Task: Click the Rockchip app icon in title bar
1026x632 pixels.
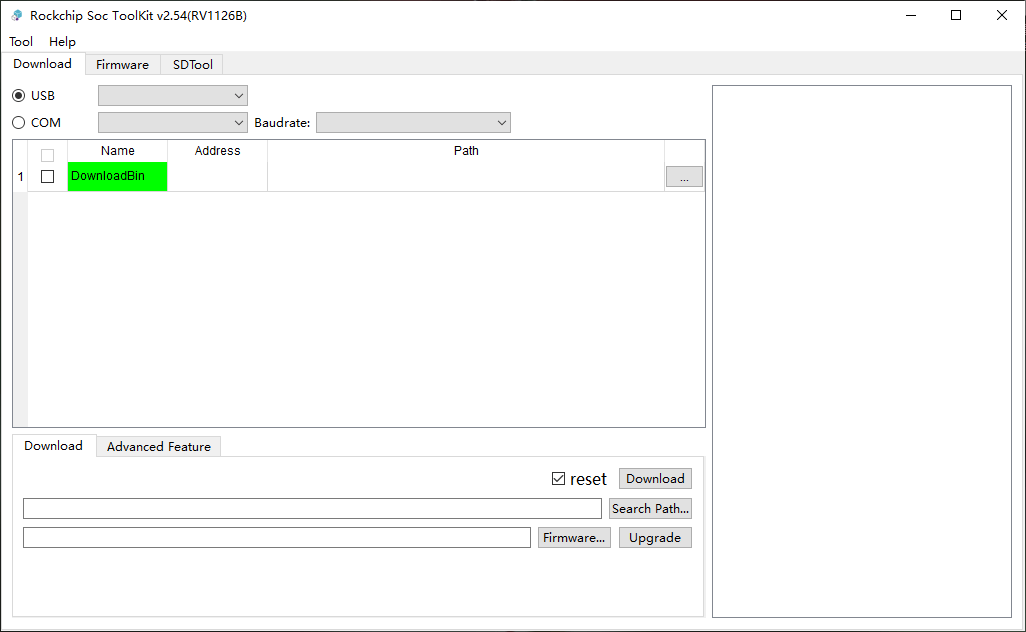Action: (16, 15)
